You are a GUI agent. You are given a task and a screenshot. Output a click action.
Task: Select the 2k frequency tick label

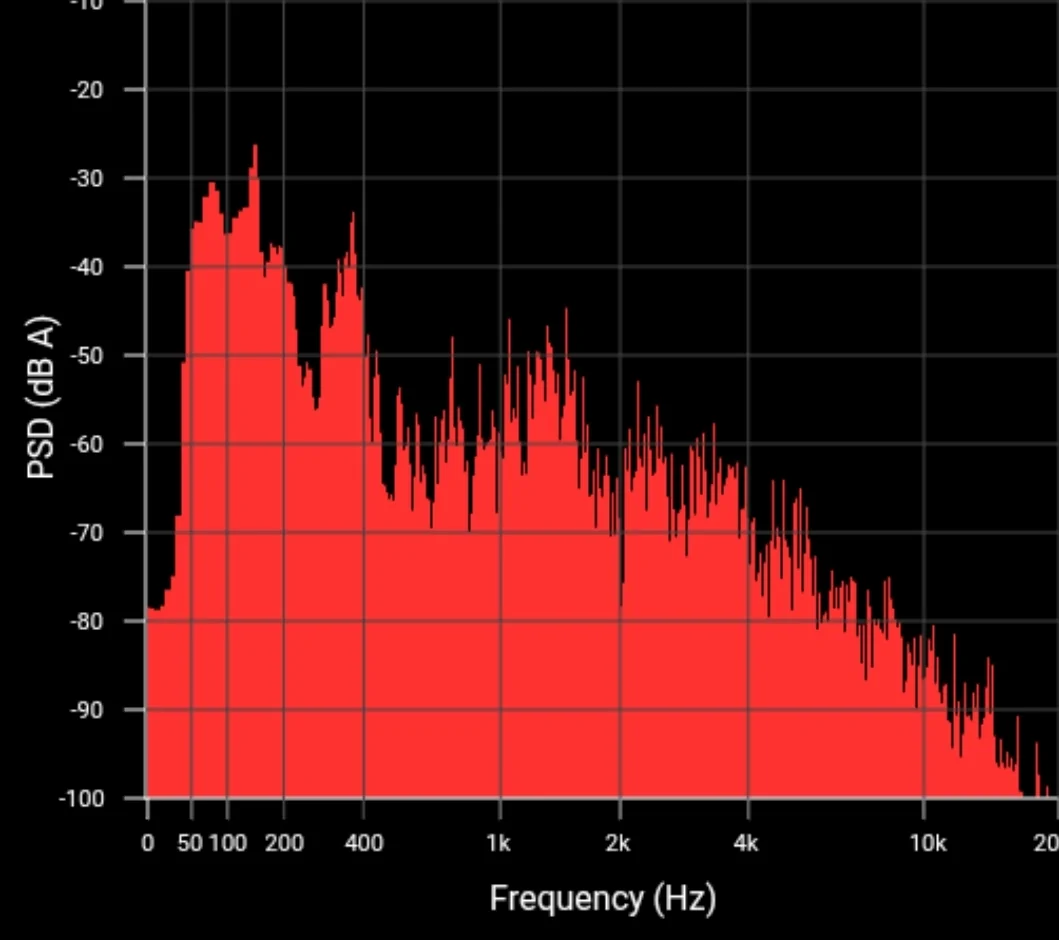click(618, 843)
